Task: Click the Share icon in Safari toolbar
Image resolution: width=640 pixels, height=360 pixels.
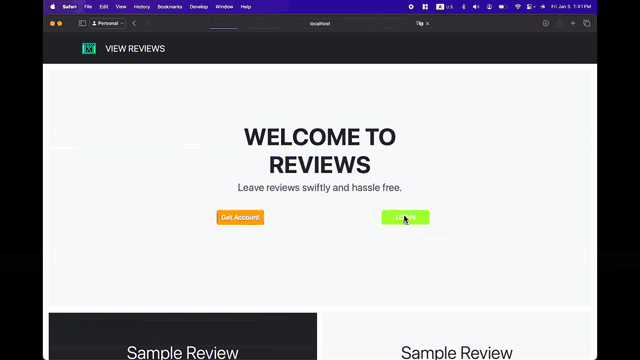Action: click(559, 23)
